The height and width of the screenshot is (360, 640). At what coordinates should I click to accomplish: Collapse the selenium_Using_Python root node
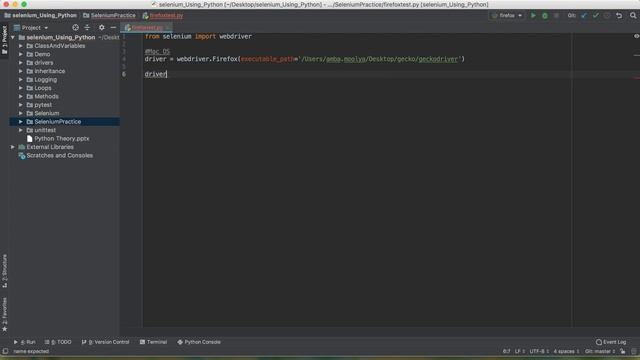coord(13,37)
